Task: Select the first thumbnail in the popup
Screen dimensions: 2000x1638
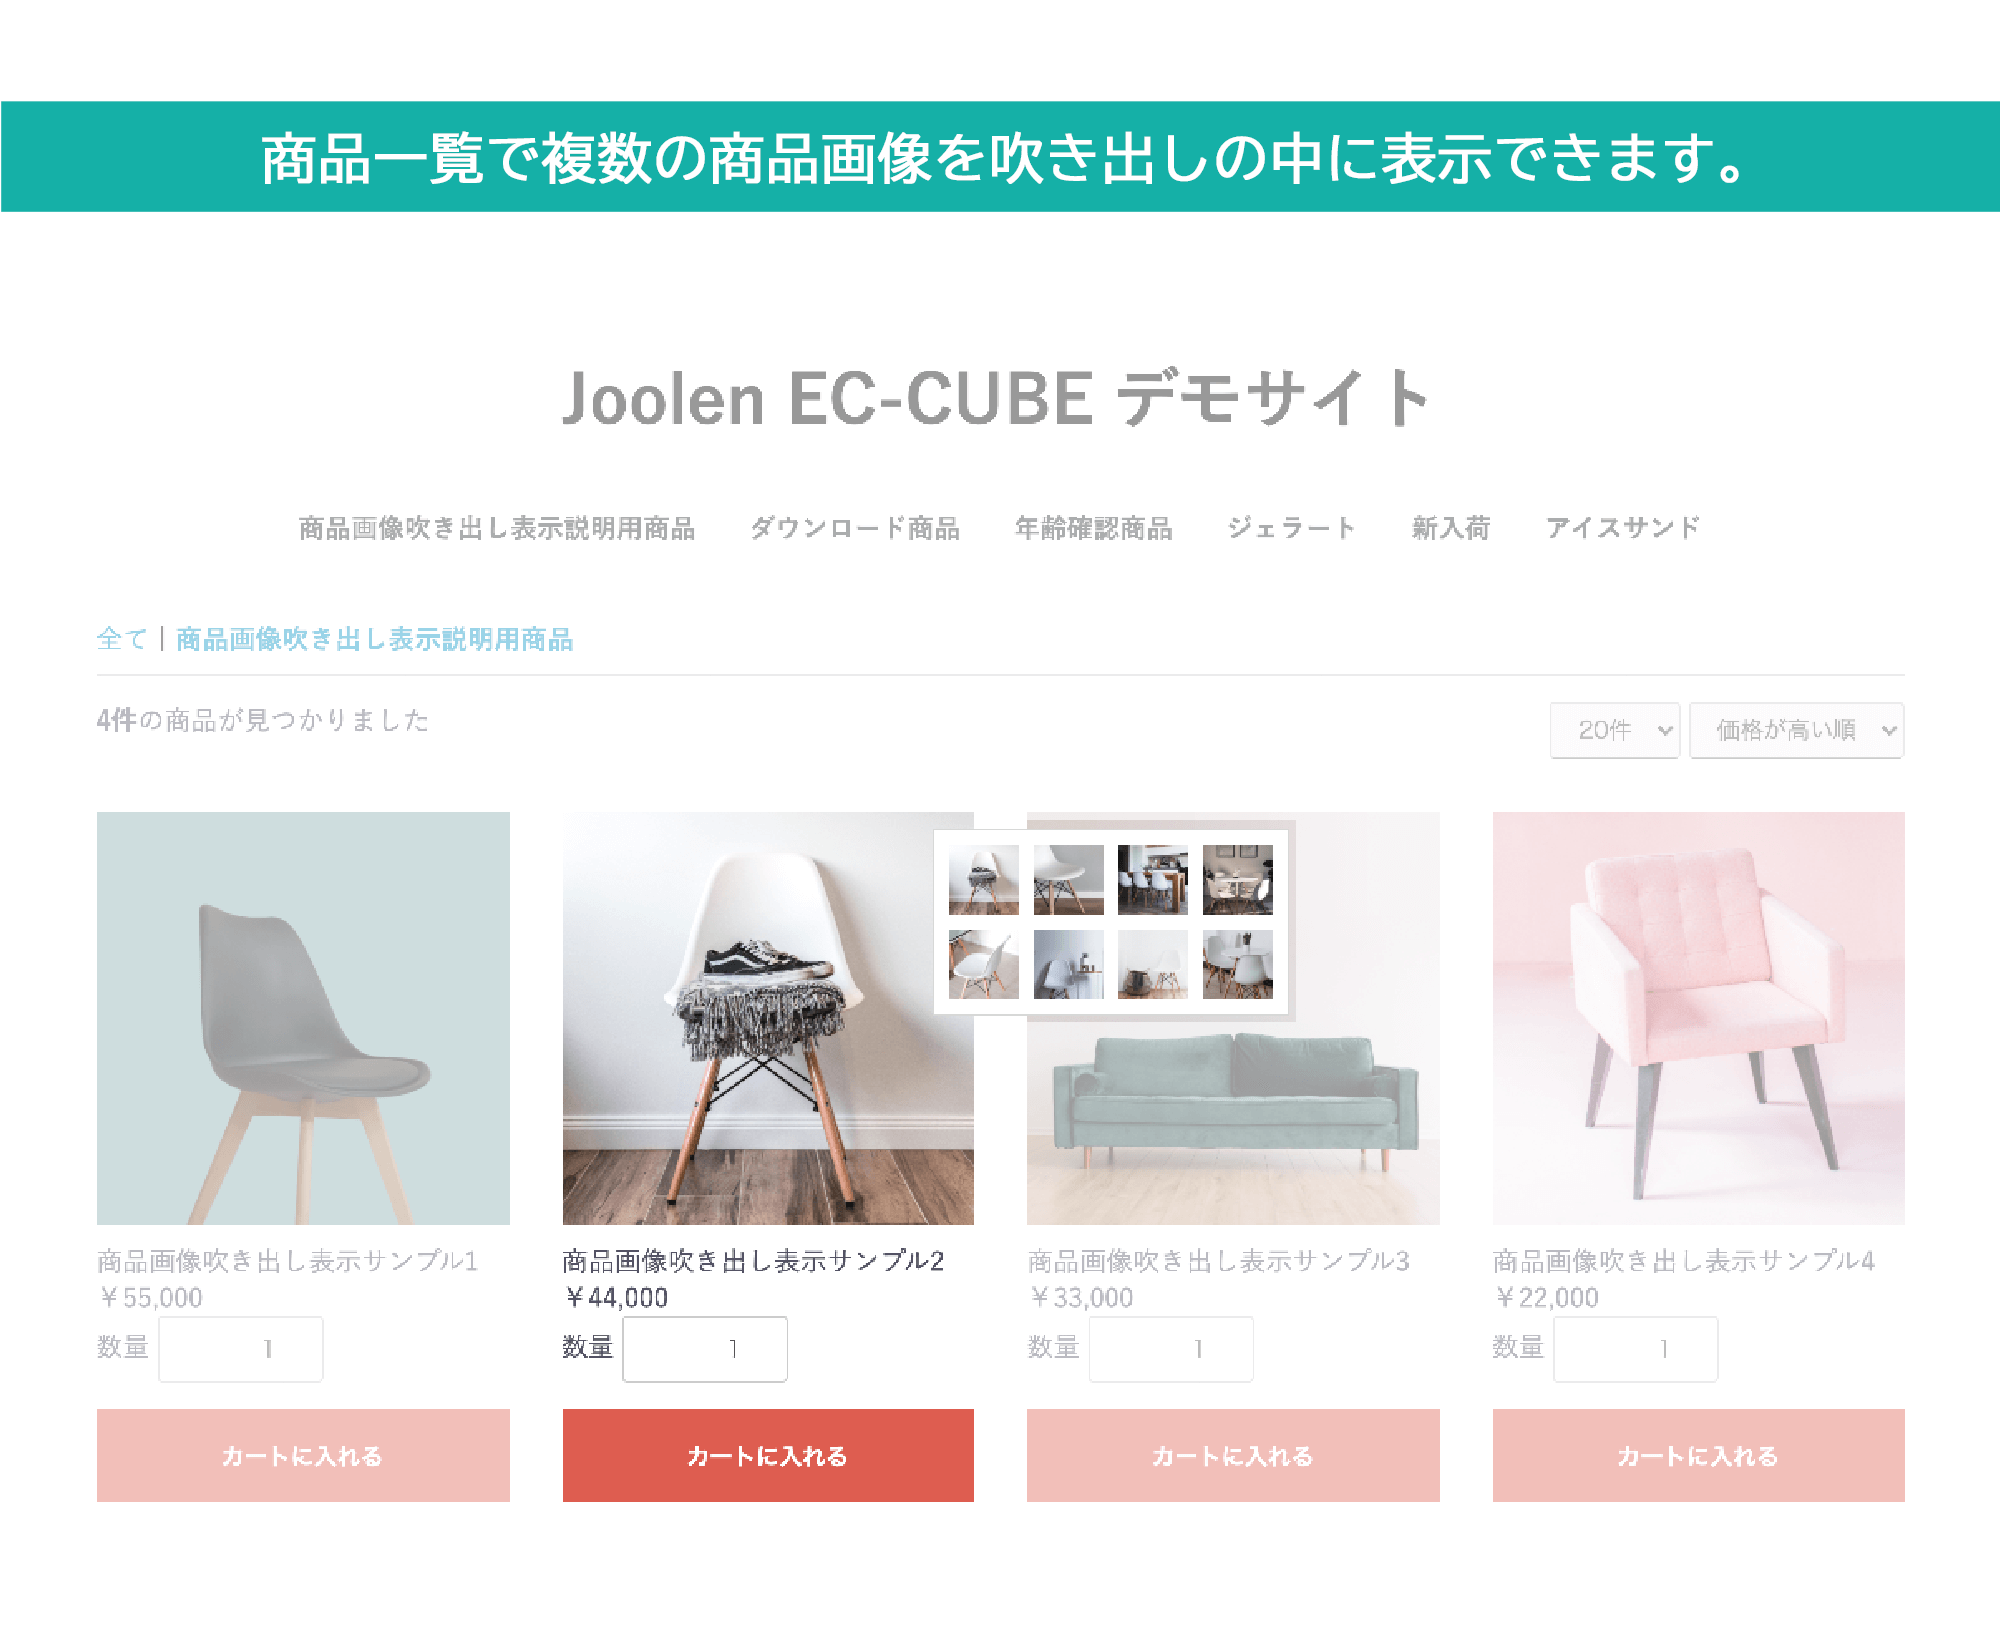Action: pyautogui.click(x=984, y=880)
